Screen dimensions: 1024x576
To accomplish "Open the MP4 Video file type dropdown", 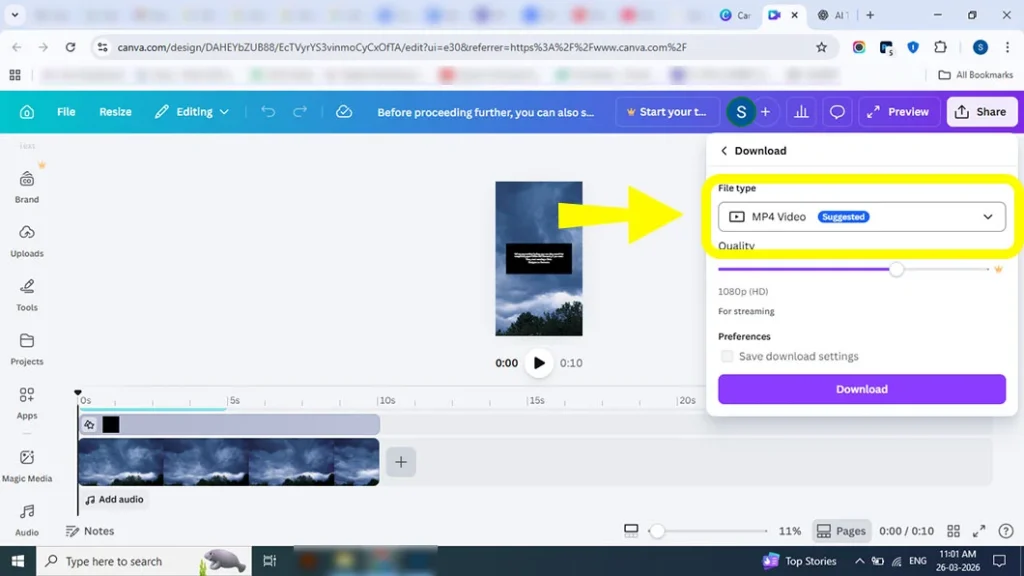I will (x=862, y=216).
